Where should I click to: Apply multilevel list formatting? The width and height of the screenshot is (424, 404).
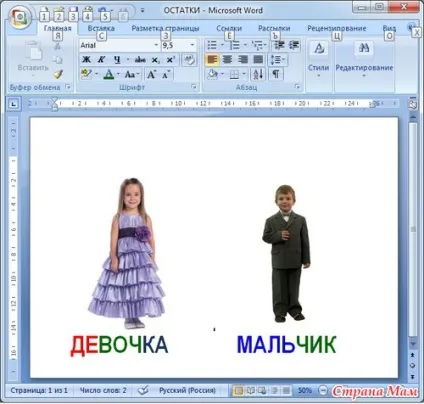pos(257,45)
